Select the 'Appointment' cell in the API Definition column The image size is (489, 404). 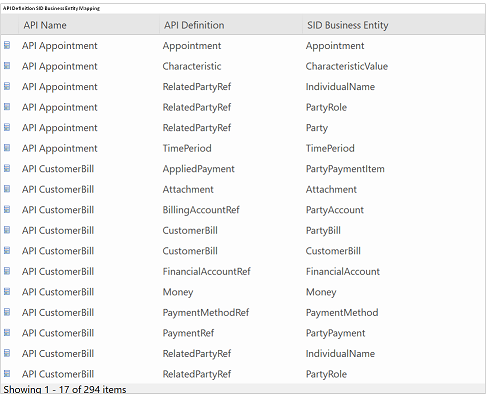(192, 46)
